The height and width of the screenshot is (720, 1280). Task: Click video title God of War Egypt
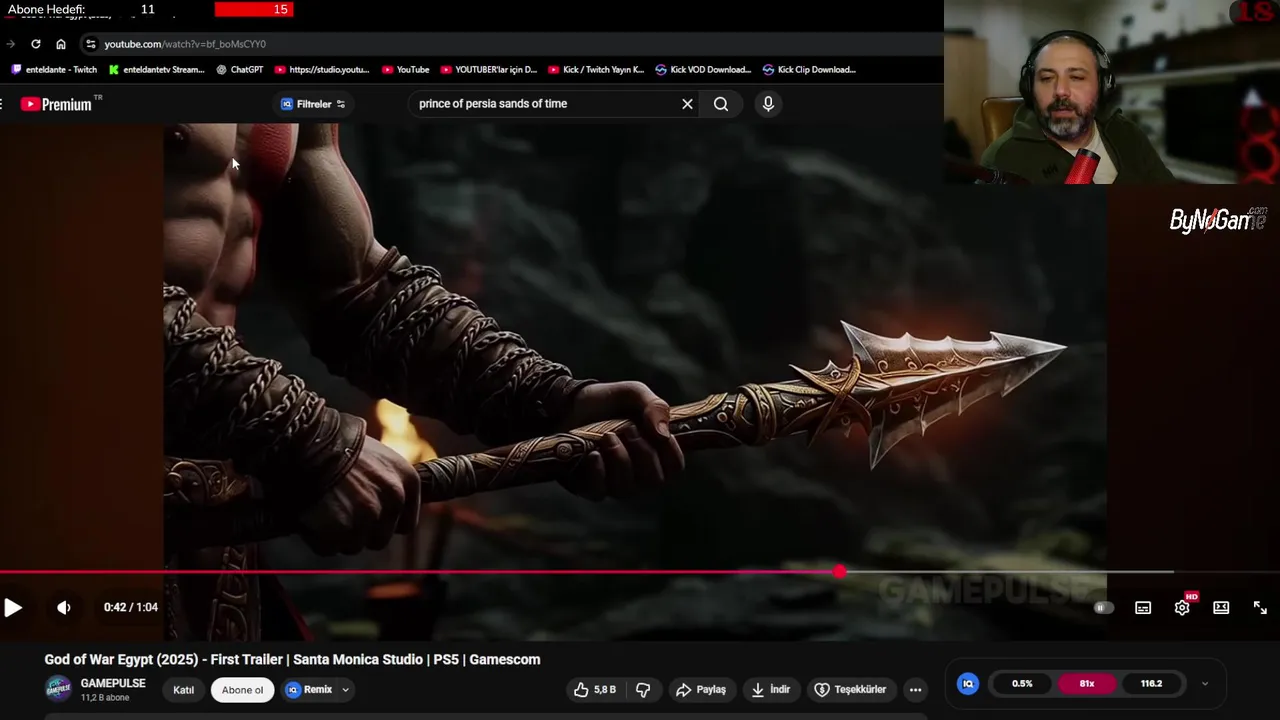click(292, 659)
